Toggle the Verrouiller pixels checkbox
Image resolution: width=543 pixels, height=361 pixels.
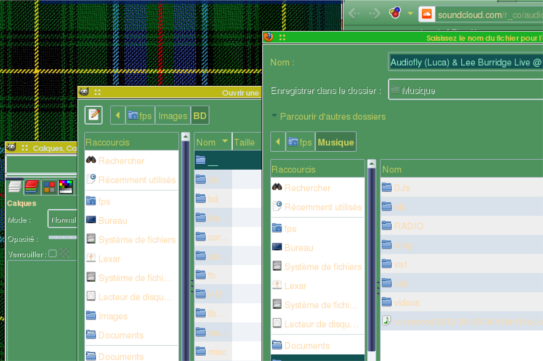[x=53, y=254]
